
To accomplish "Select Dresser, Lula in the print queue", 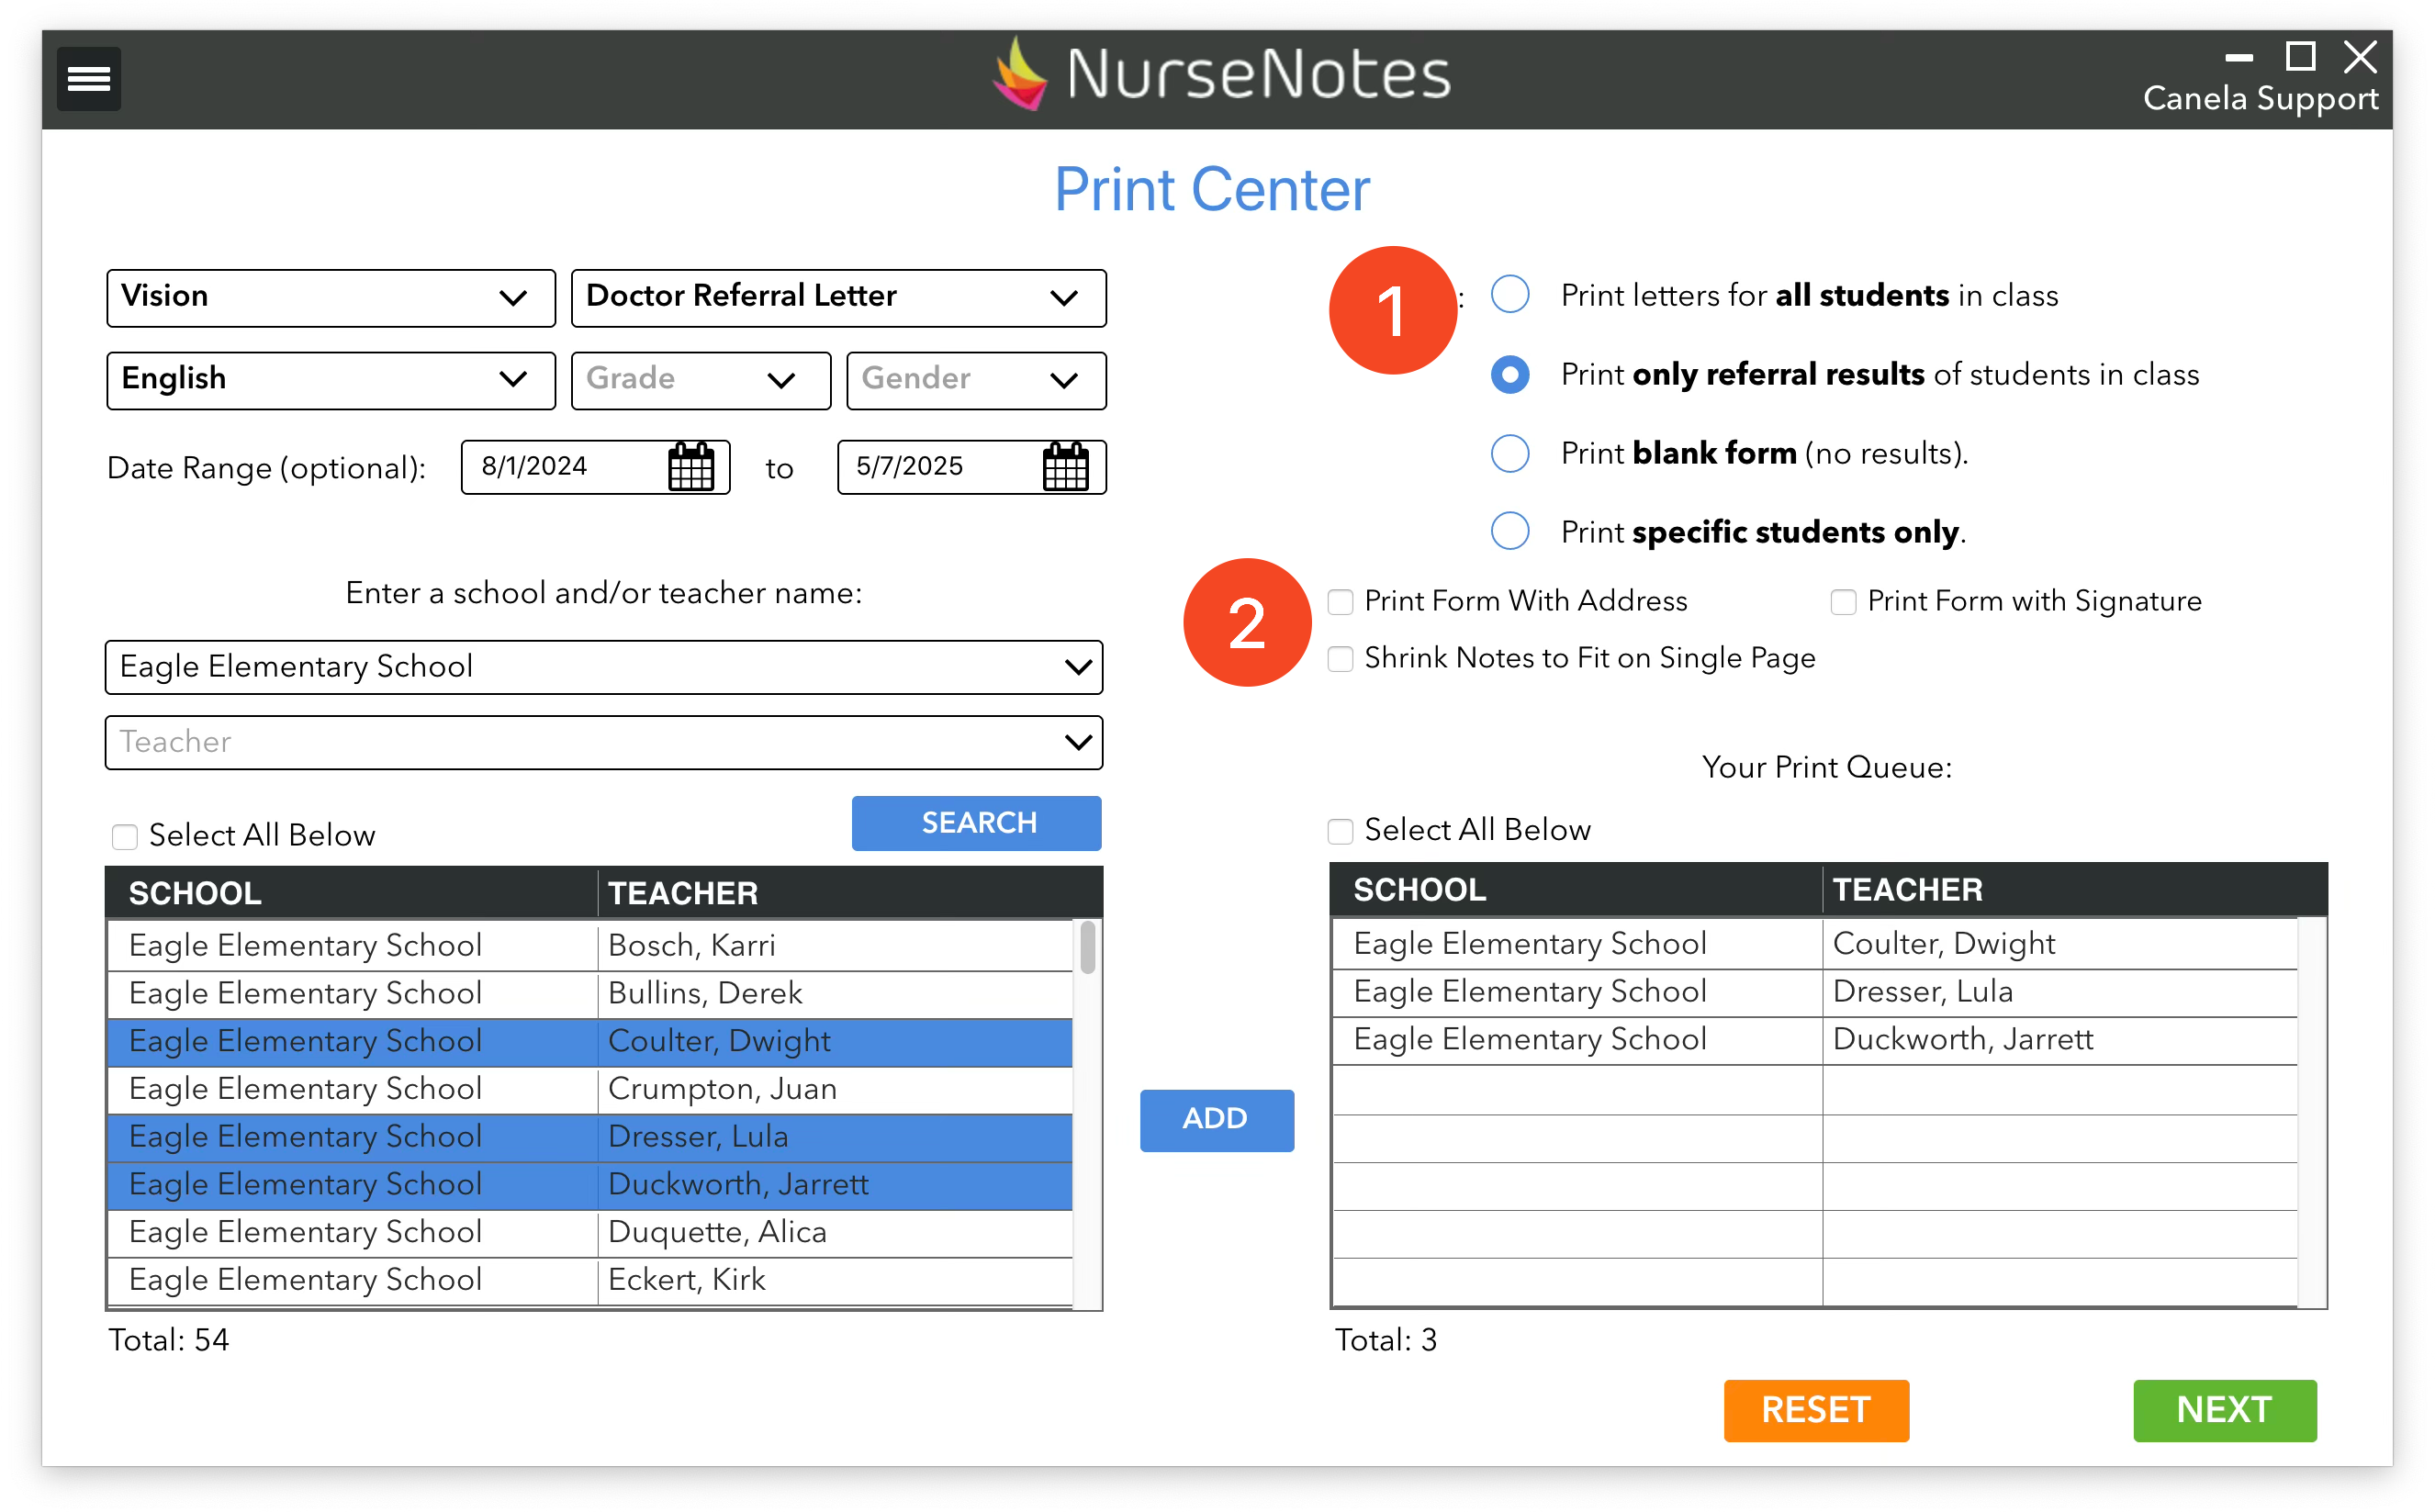I will 1920,992.
